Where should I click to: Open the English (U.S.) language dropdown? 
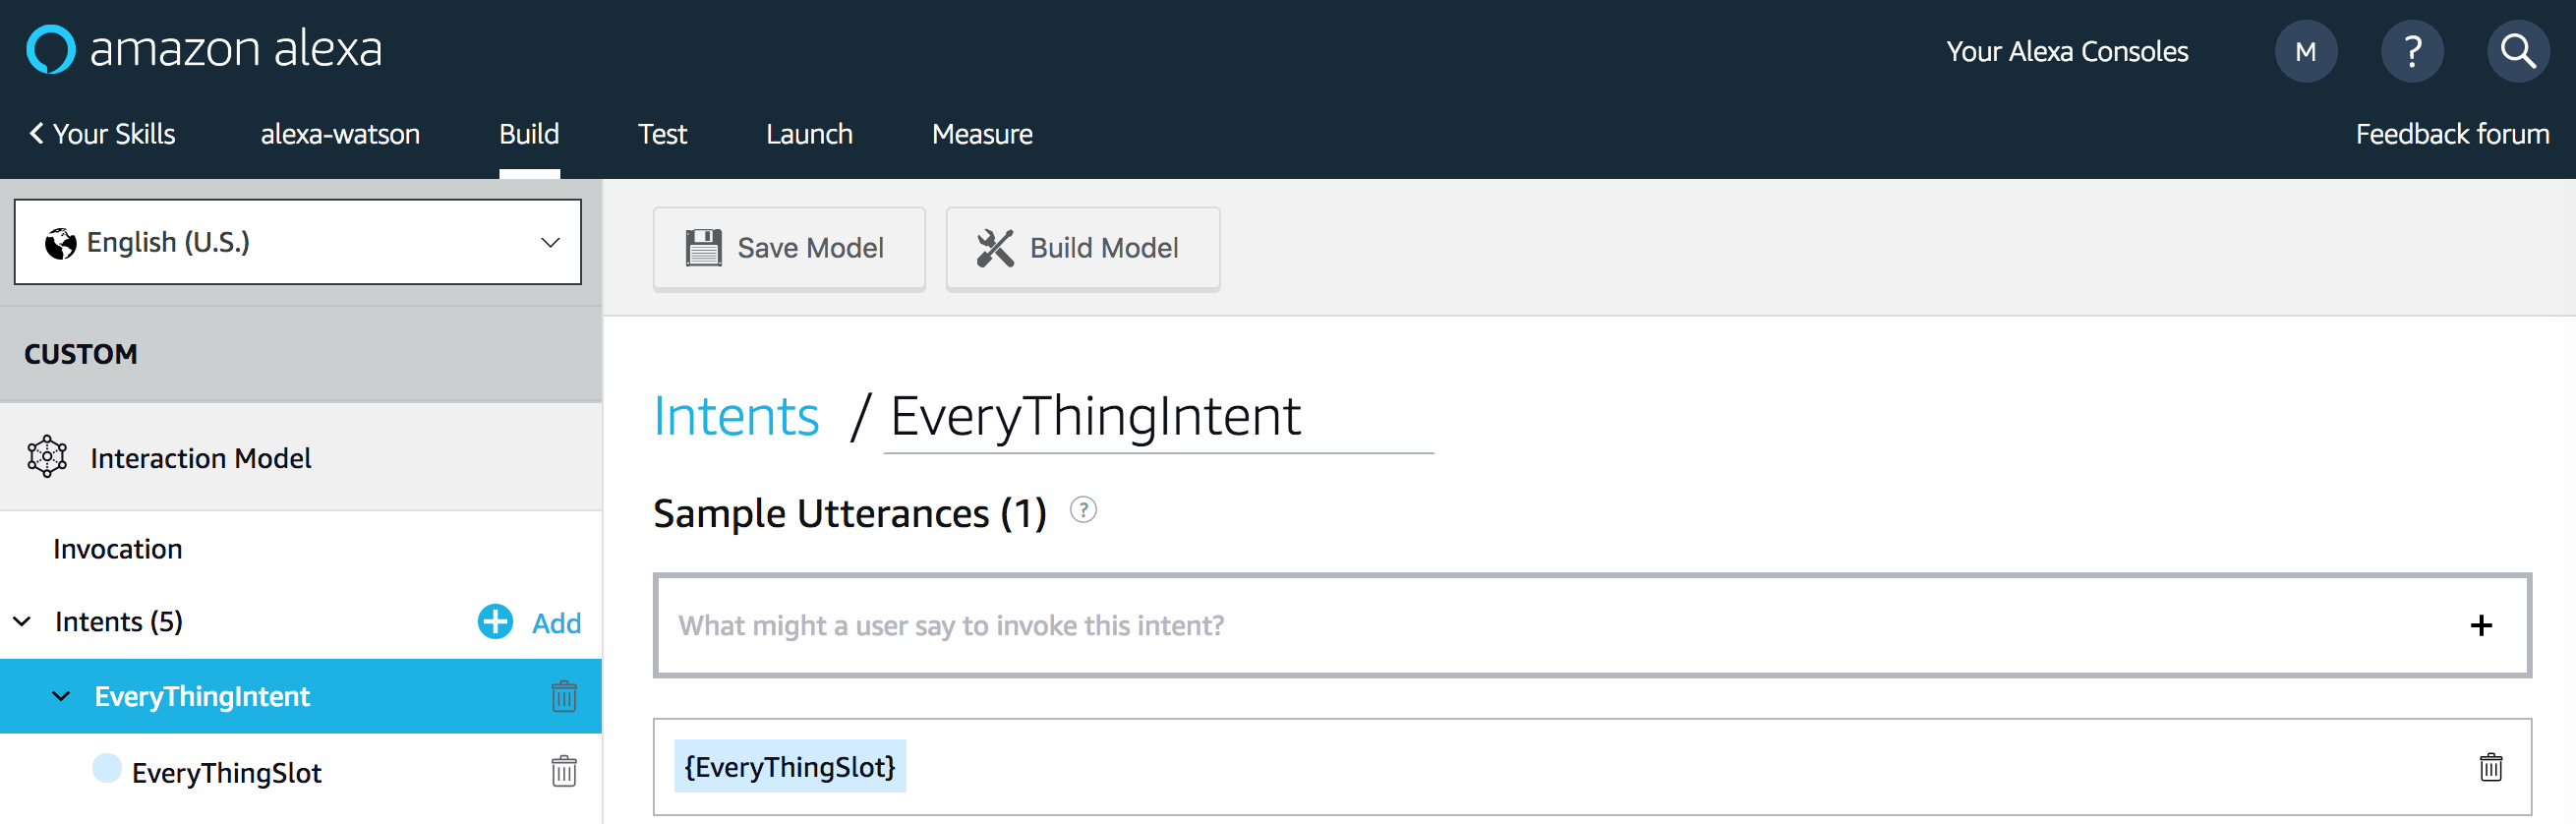point(298,242)
